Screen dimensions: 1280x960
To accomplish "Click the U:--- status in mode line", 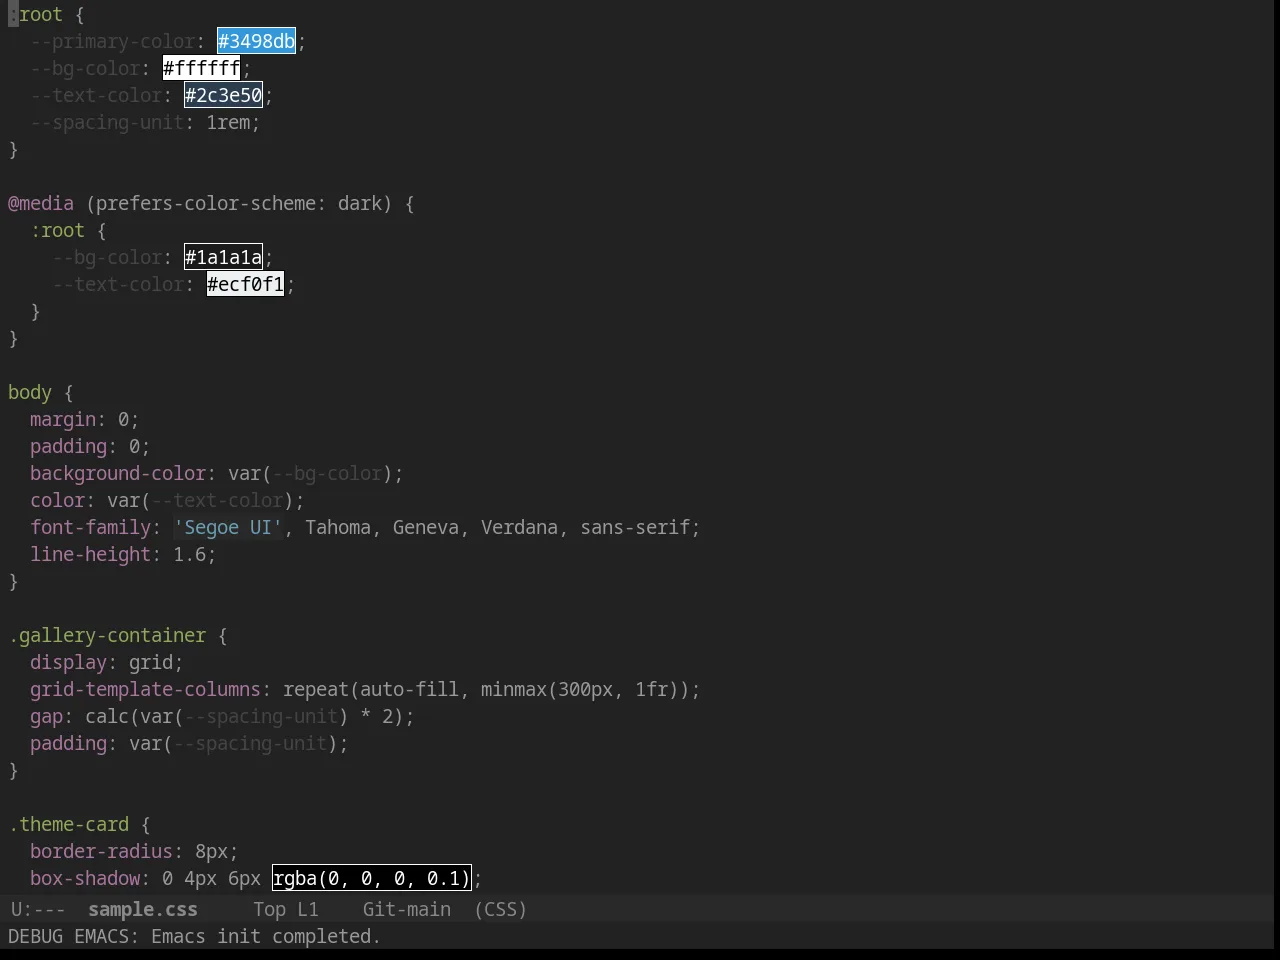I will coord(37,909).
